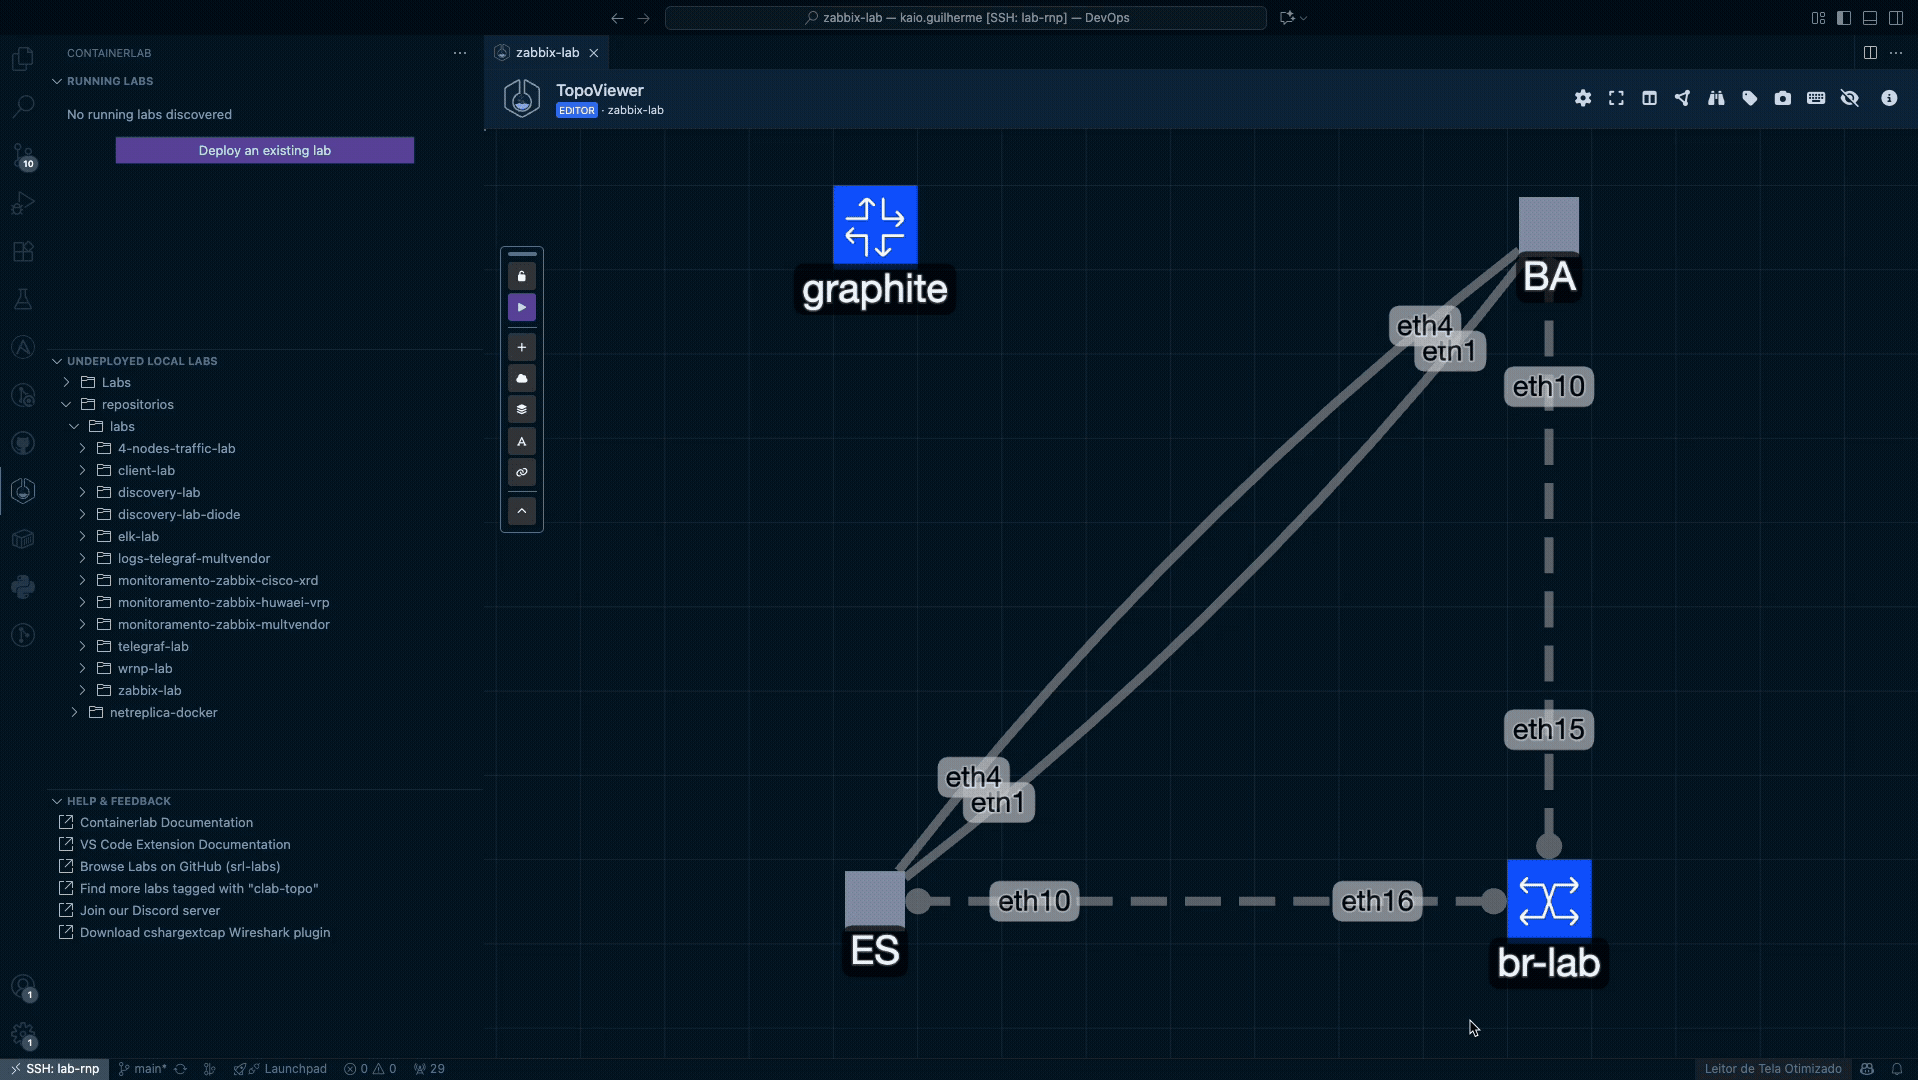1918x1080 pixels.
Task: Click the br-lab node on the canvas
Action: tap(1548, 899)
